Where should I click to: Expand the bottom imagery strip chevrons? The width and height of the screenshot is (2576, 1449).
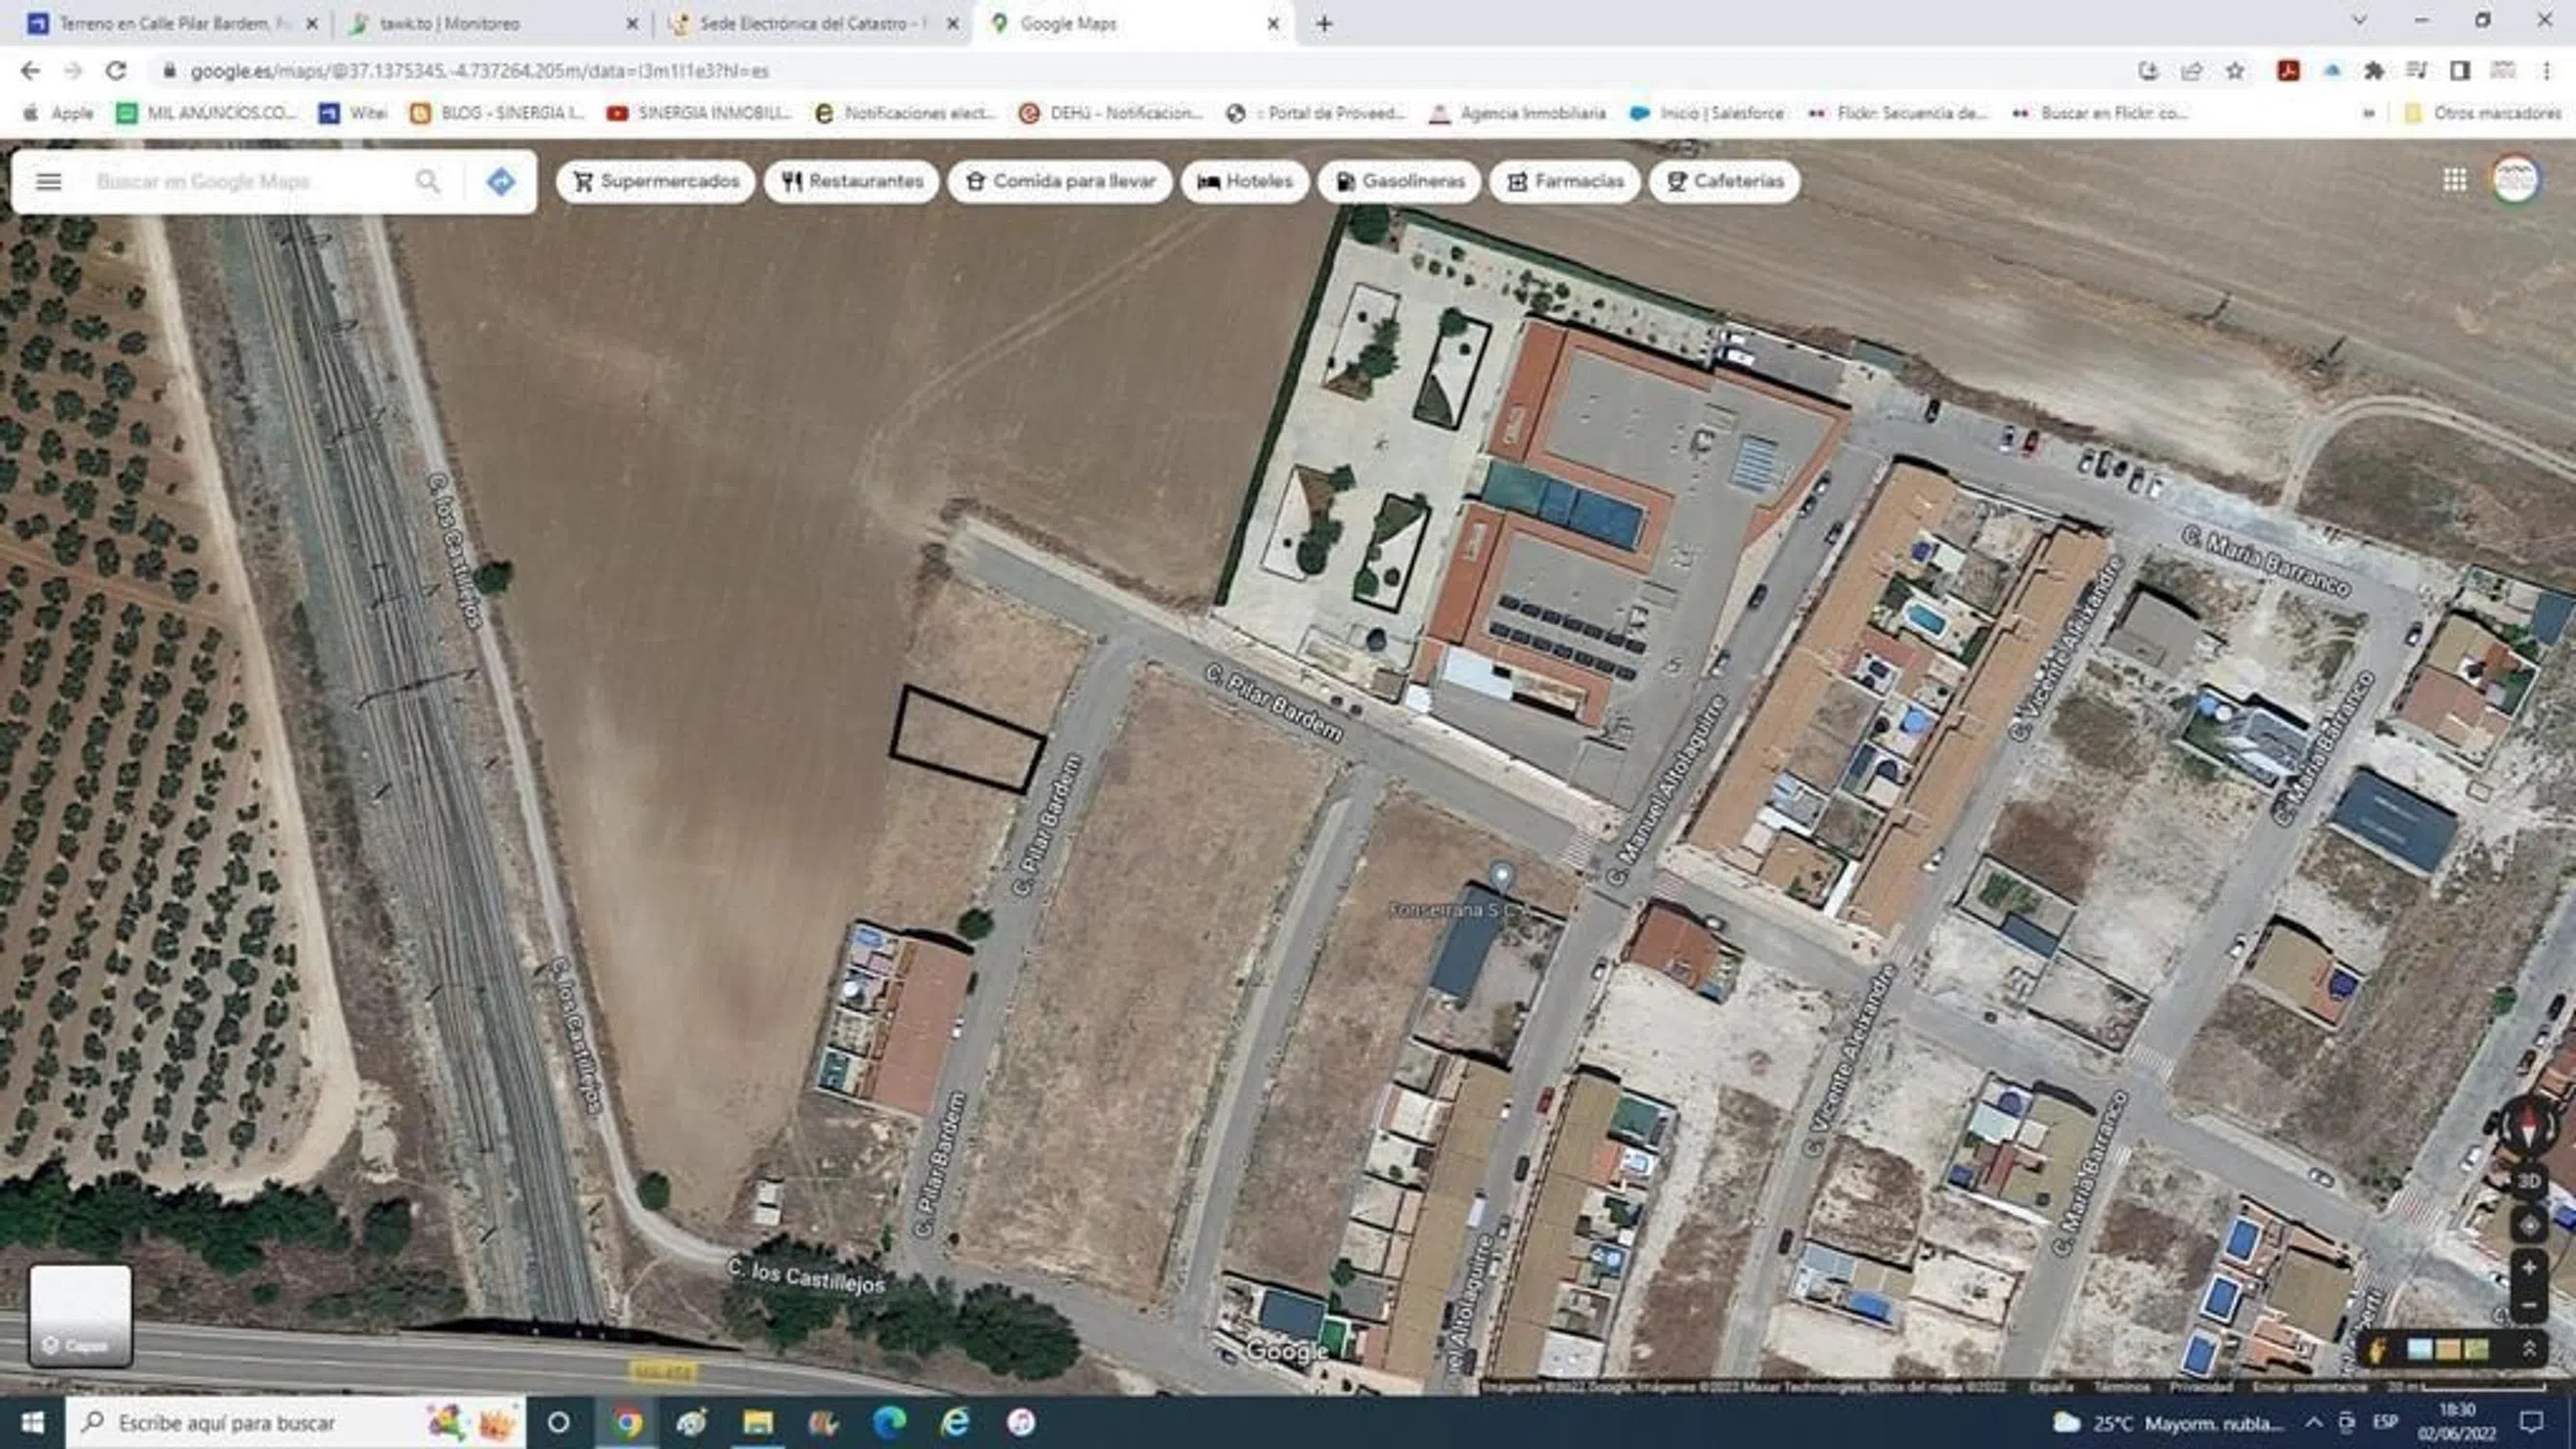[x=2529, y=1350]
